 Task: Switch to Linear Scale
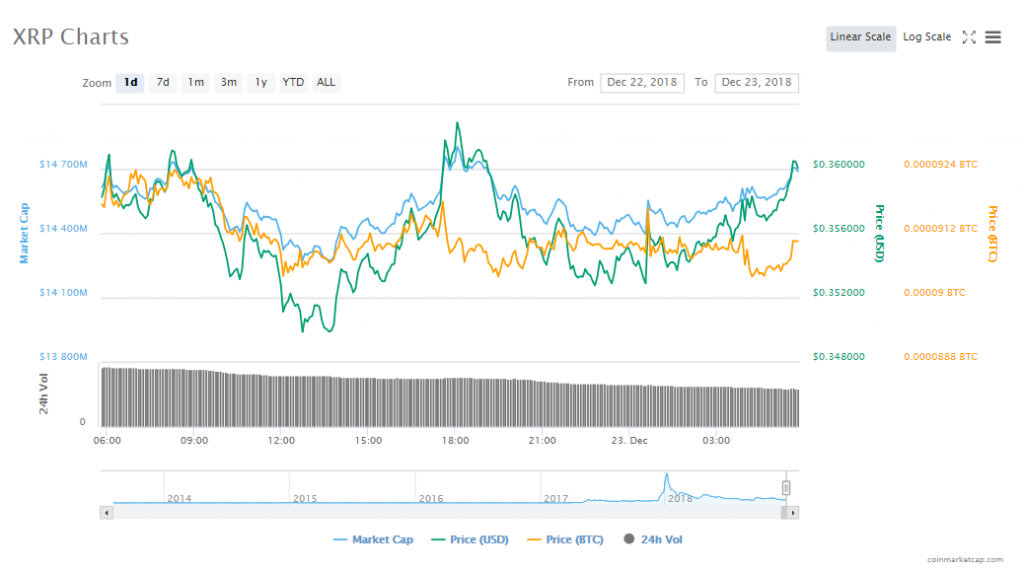[x=860, y=37]
